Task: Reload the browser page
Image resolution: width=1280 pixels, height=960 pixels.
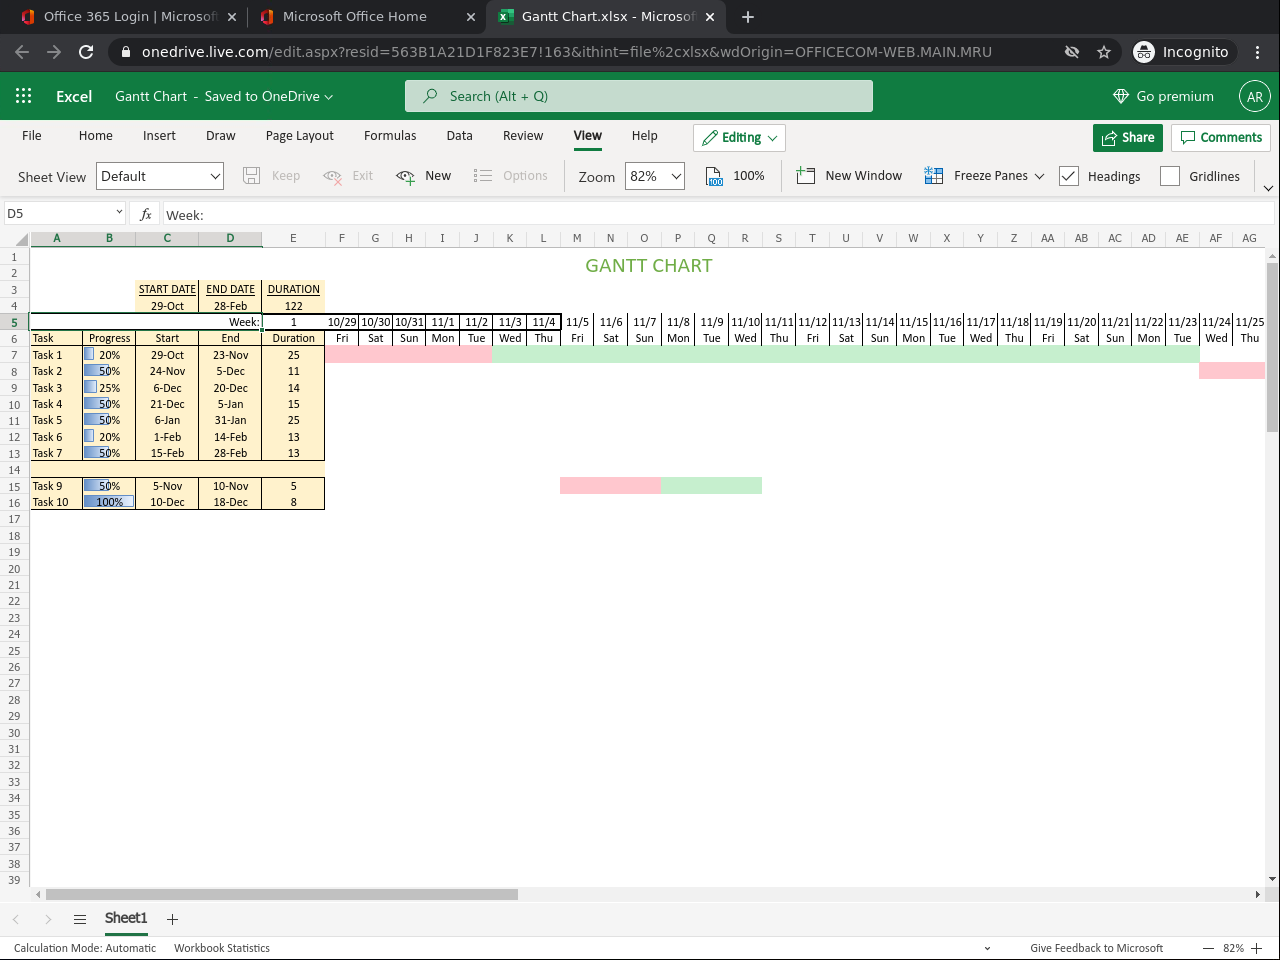Action: (x=86, y=52)
